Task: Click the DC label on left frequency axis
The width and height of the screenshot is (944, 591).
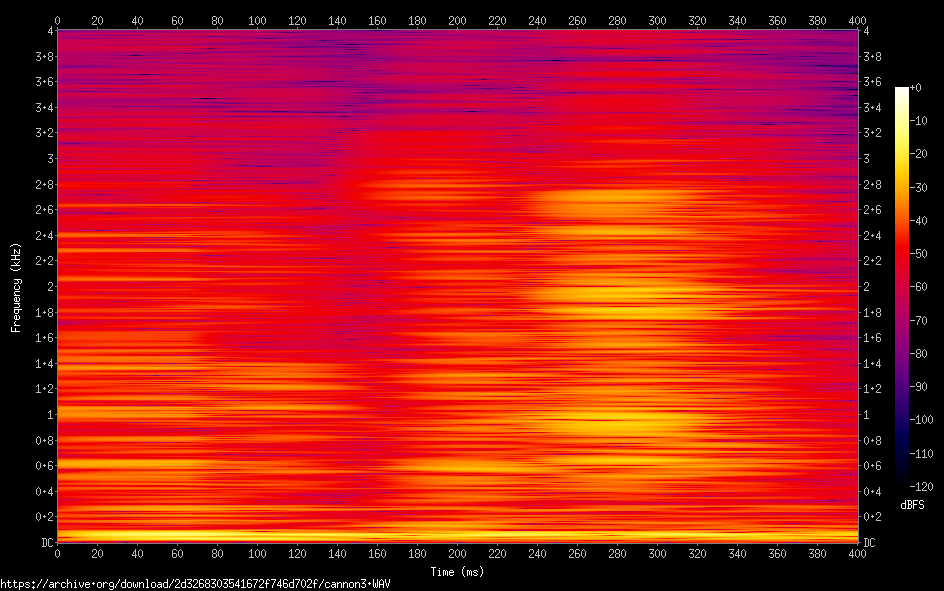Action: click(x=44, y=542)
